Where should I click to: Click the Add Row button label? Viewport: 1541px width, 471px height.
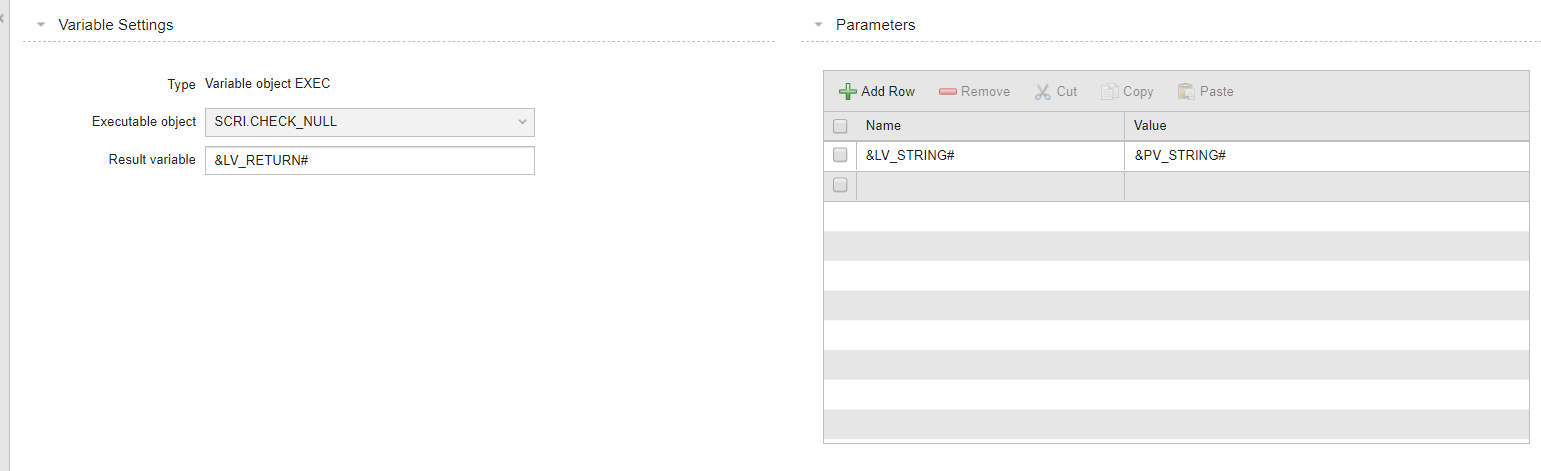click(x=888, y=91)
